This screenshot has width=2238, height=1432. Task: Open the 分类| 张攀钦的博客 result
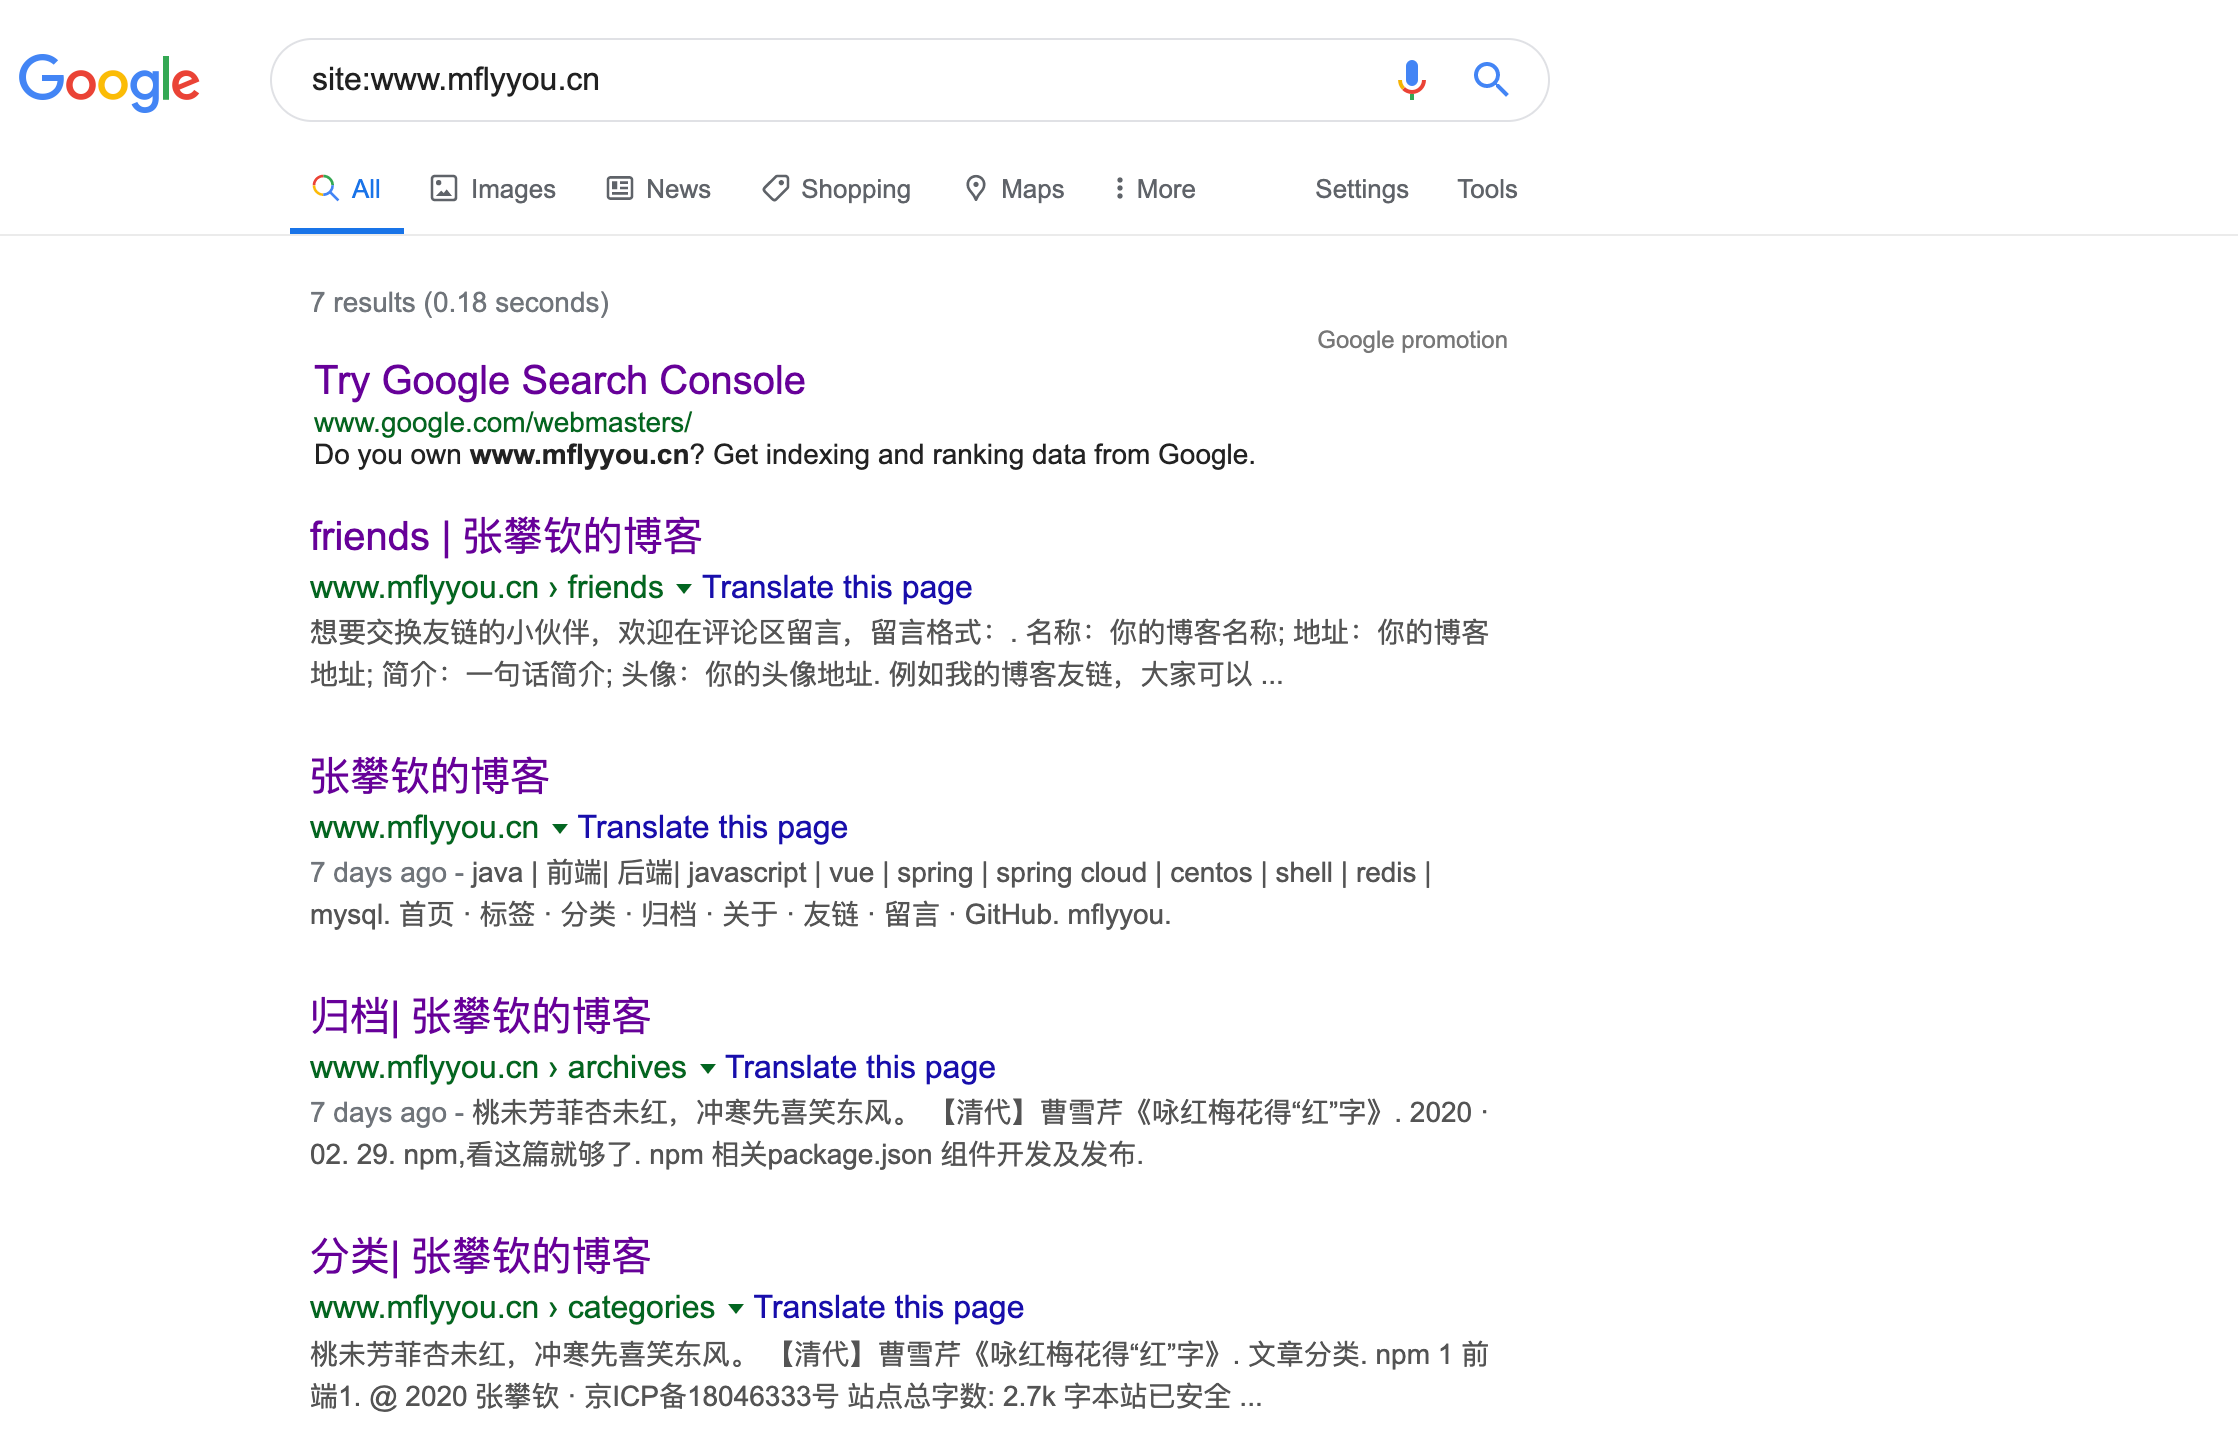click(x=480, y=1256)
